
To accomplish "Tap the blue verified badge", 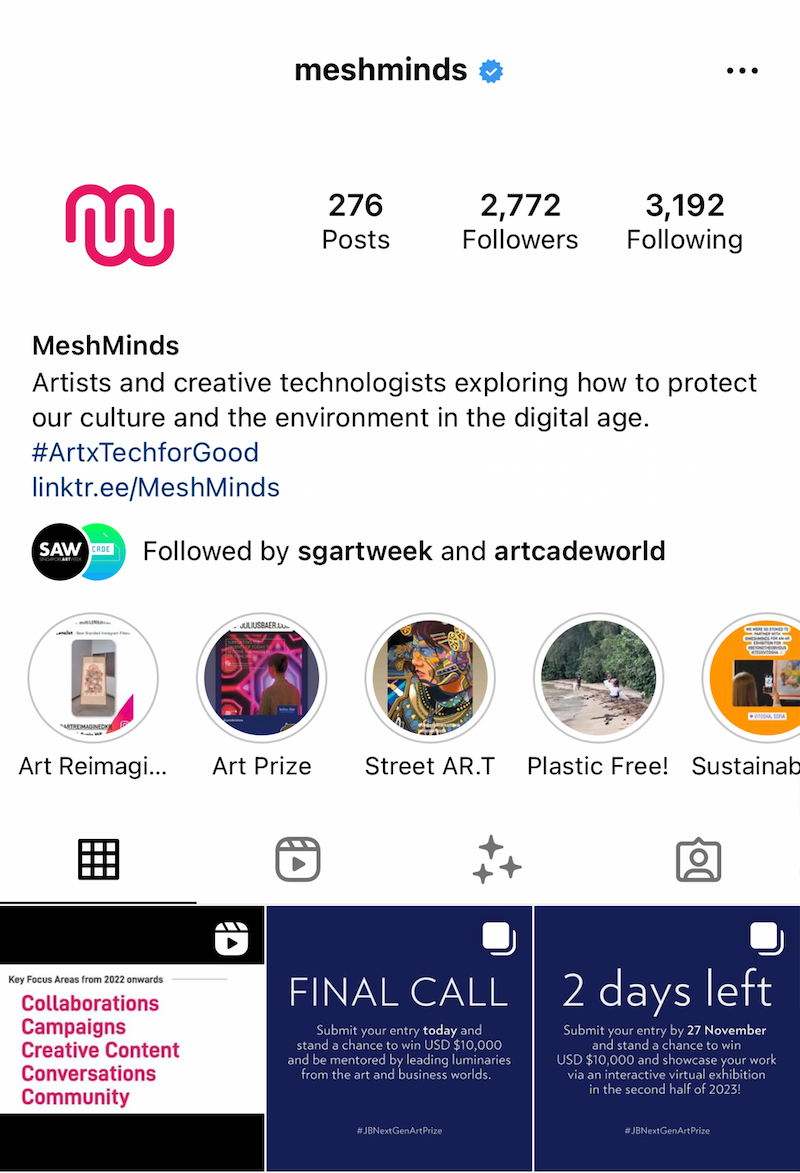I will 491,71.
